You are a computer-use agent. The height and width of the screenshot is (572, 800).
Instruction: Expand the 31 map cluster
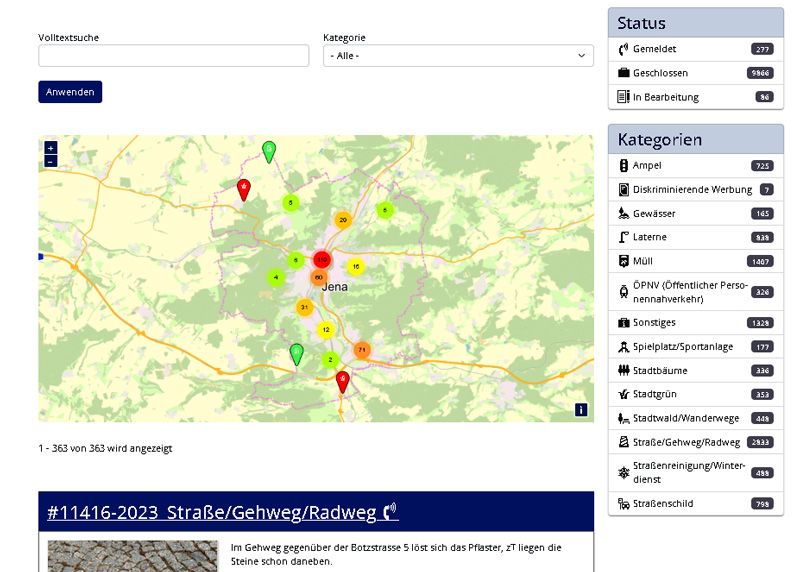[x=305, y=307]
